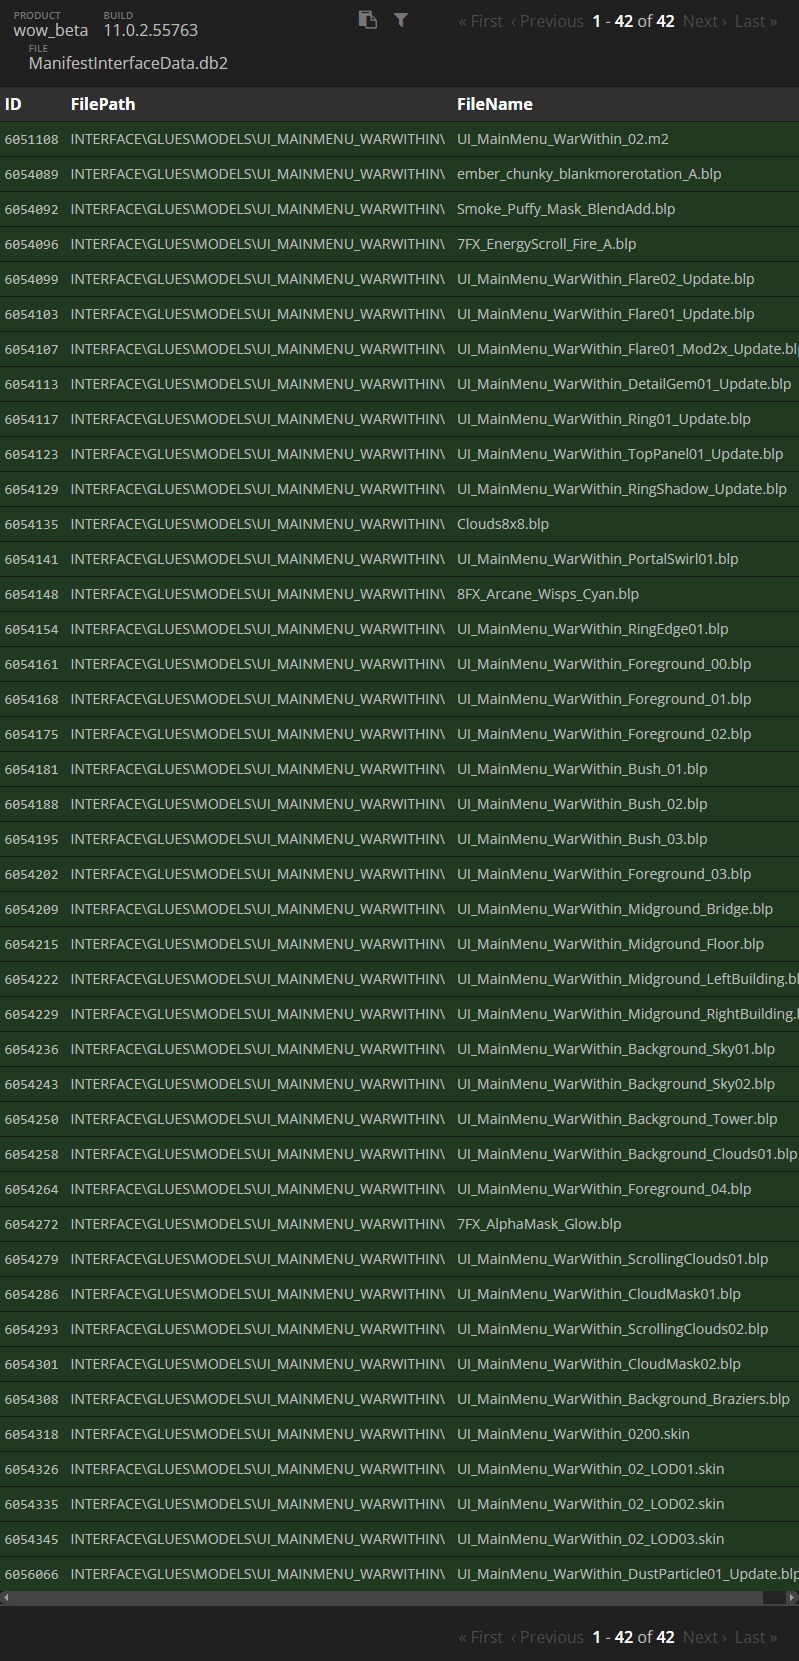Sort by the ID column header
799x1661 pixels.
tap(13, 104)
